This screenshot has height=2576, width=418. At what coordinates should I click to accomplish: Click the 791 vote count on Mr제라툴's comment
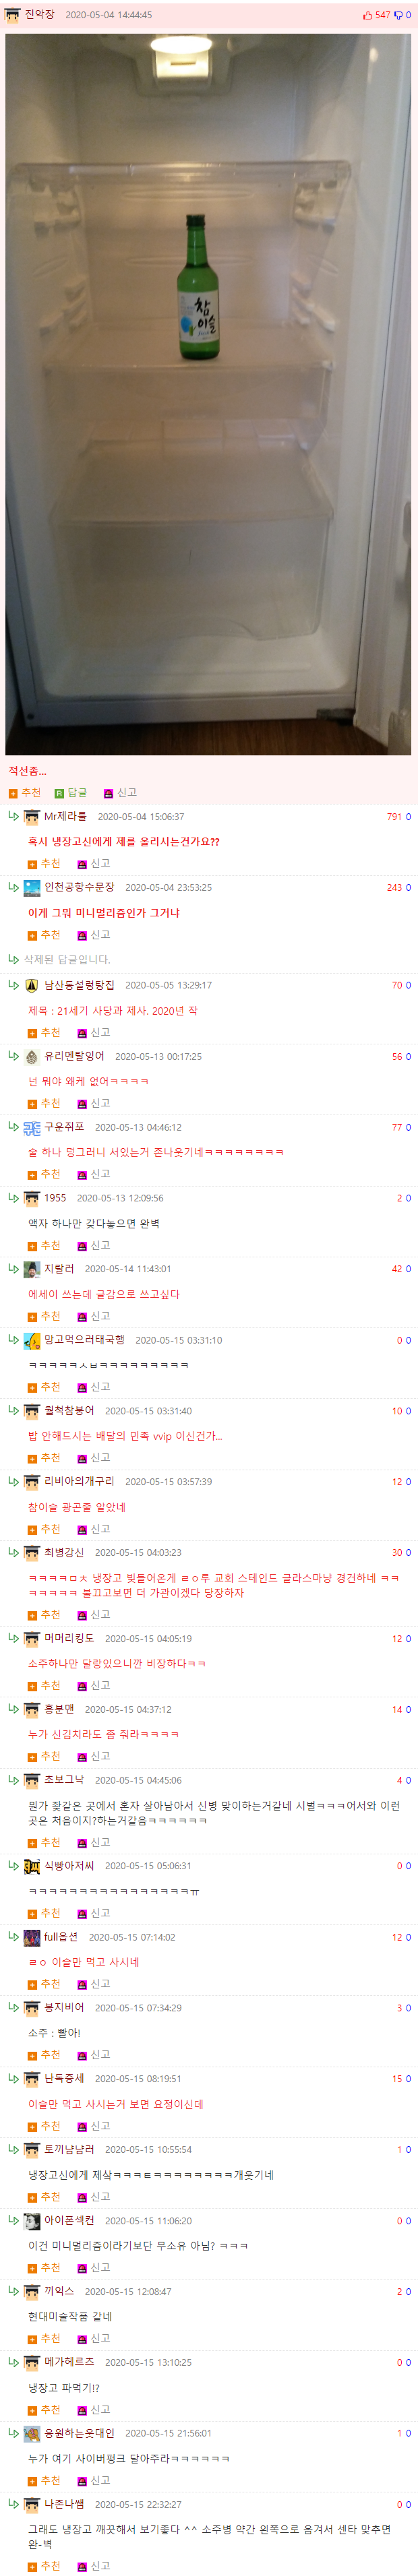394,817
